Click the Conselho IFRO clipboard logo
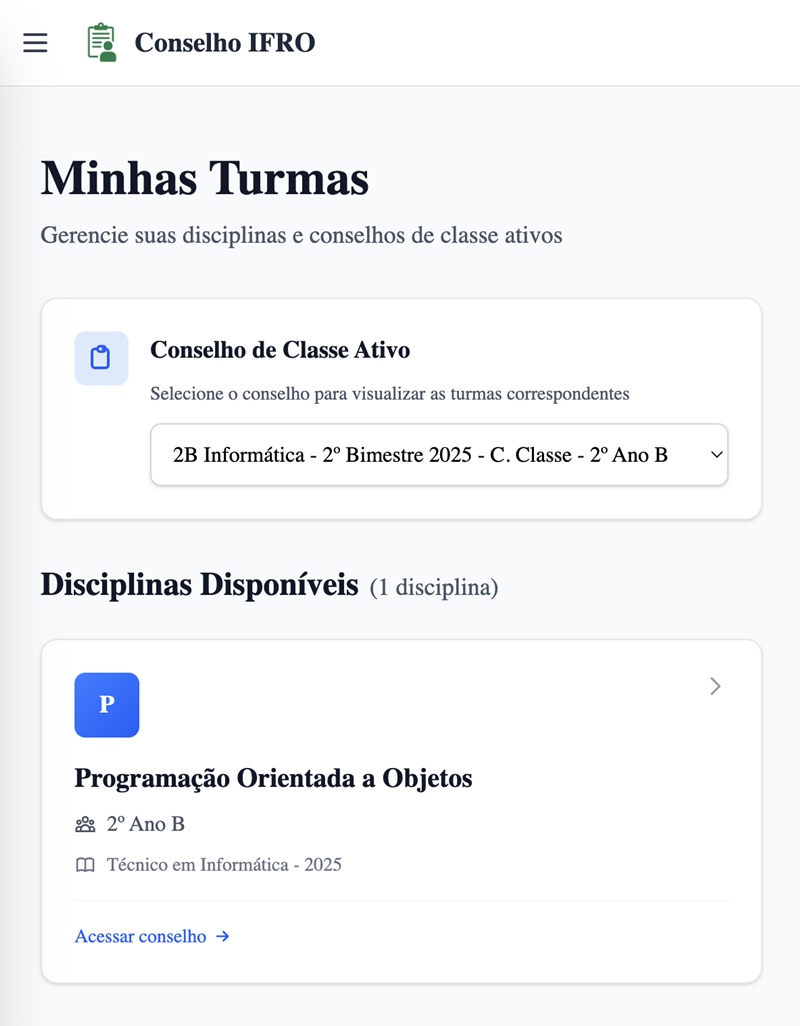Image resolution: width=800 pixels, height=1026 pixels. [101, 43]
